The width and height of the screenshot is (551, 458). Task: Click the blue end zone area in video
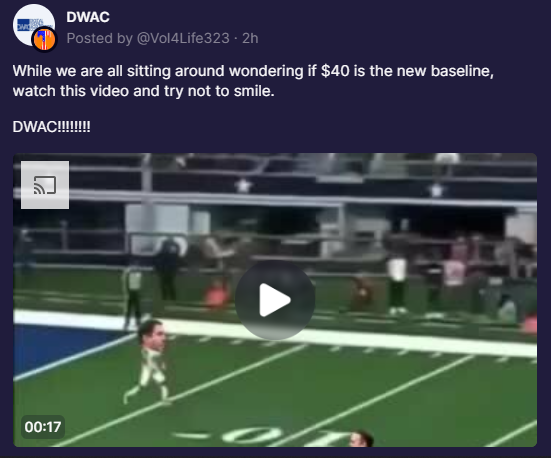(x=63, y=346)
